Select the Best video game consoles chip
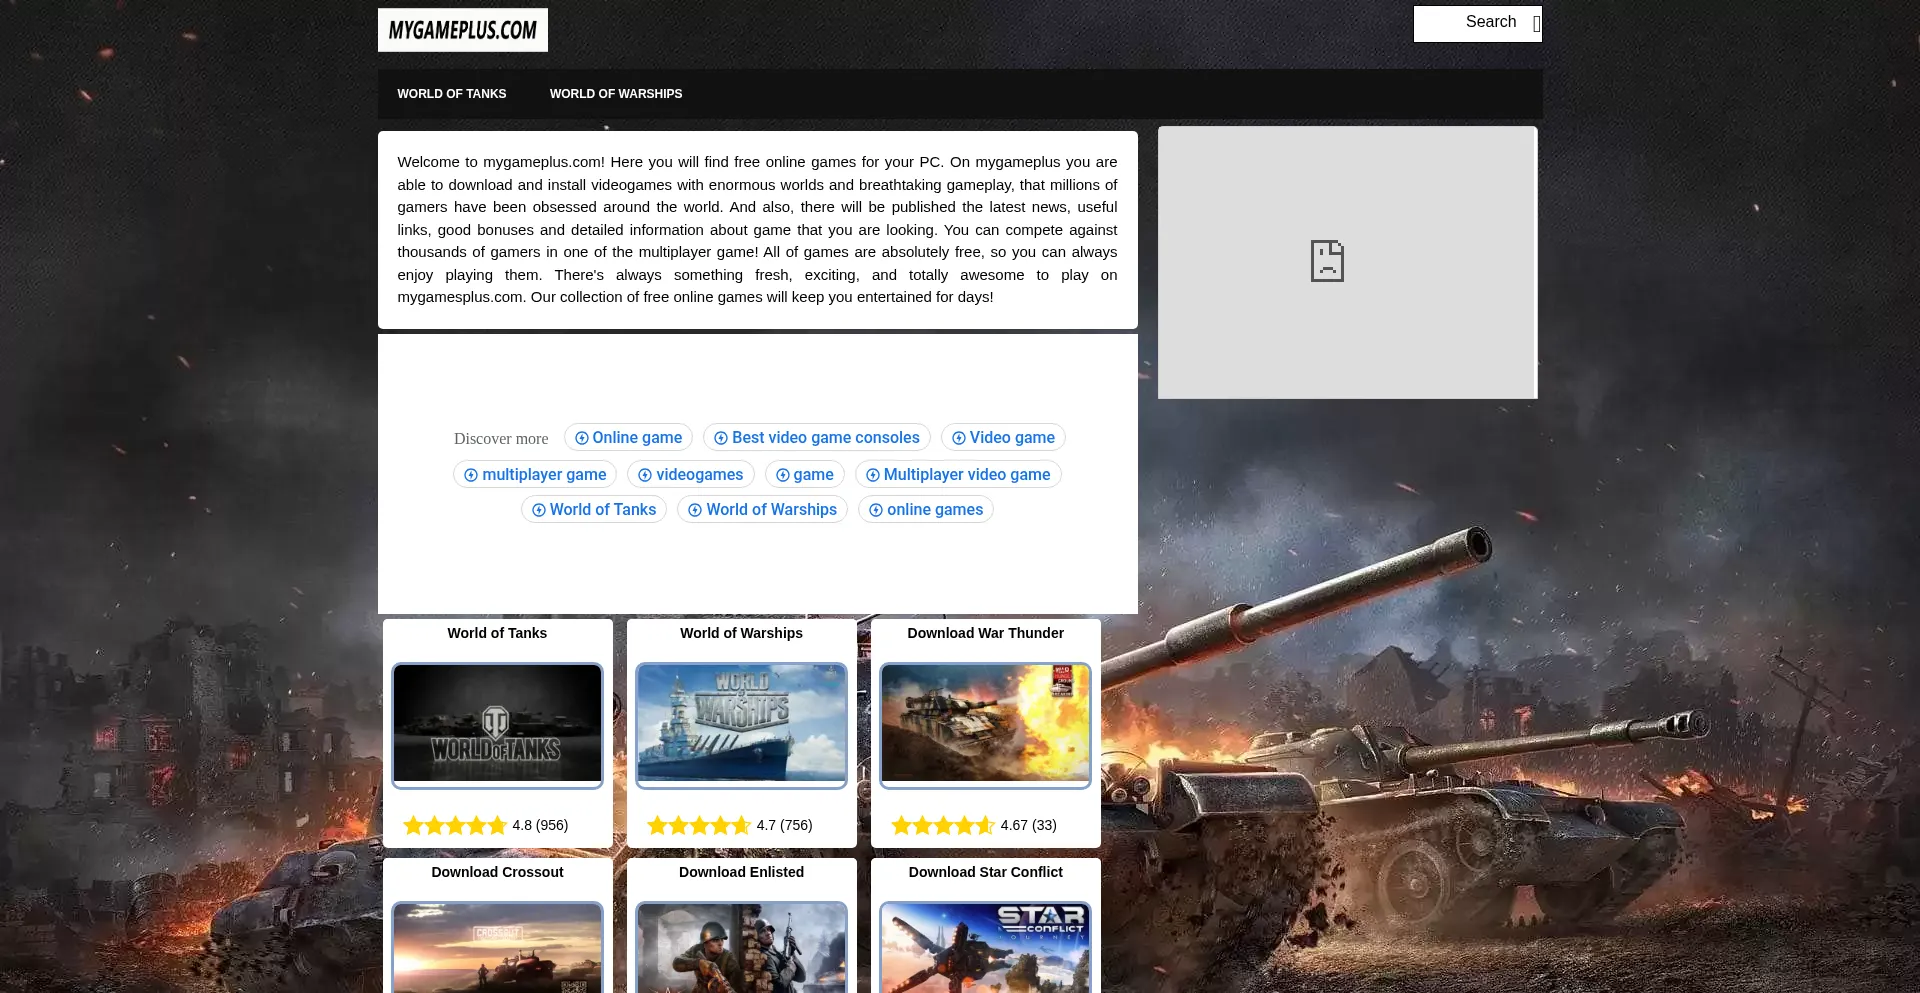The image size is (1920, 993). click(816, 438)
